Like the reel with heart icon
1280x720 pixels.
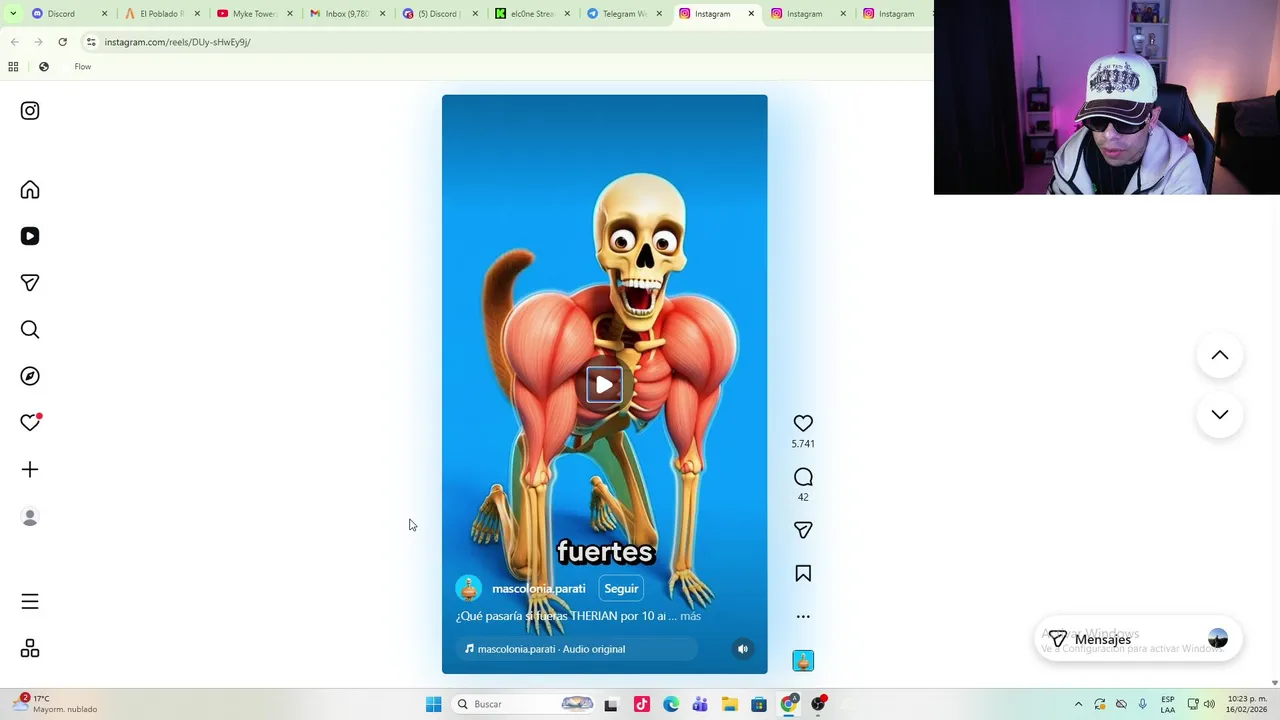(x=803, y=424)
